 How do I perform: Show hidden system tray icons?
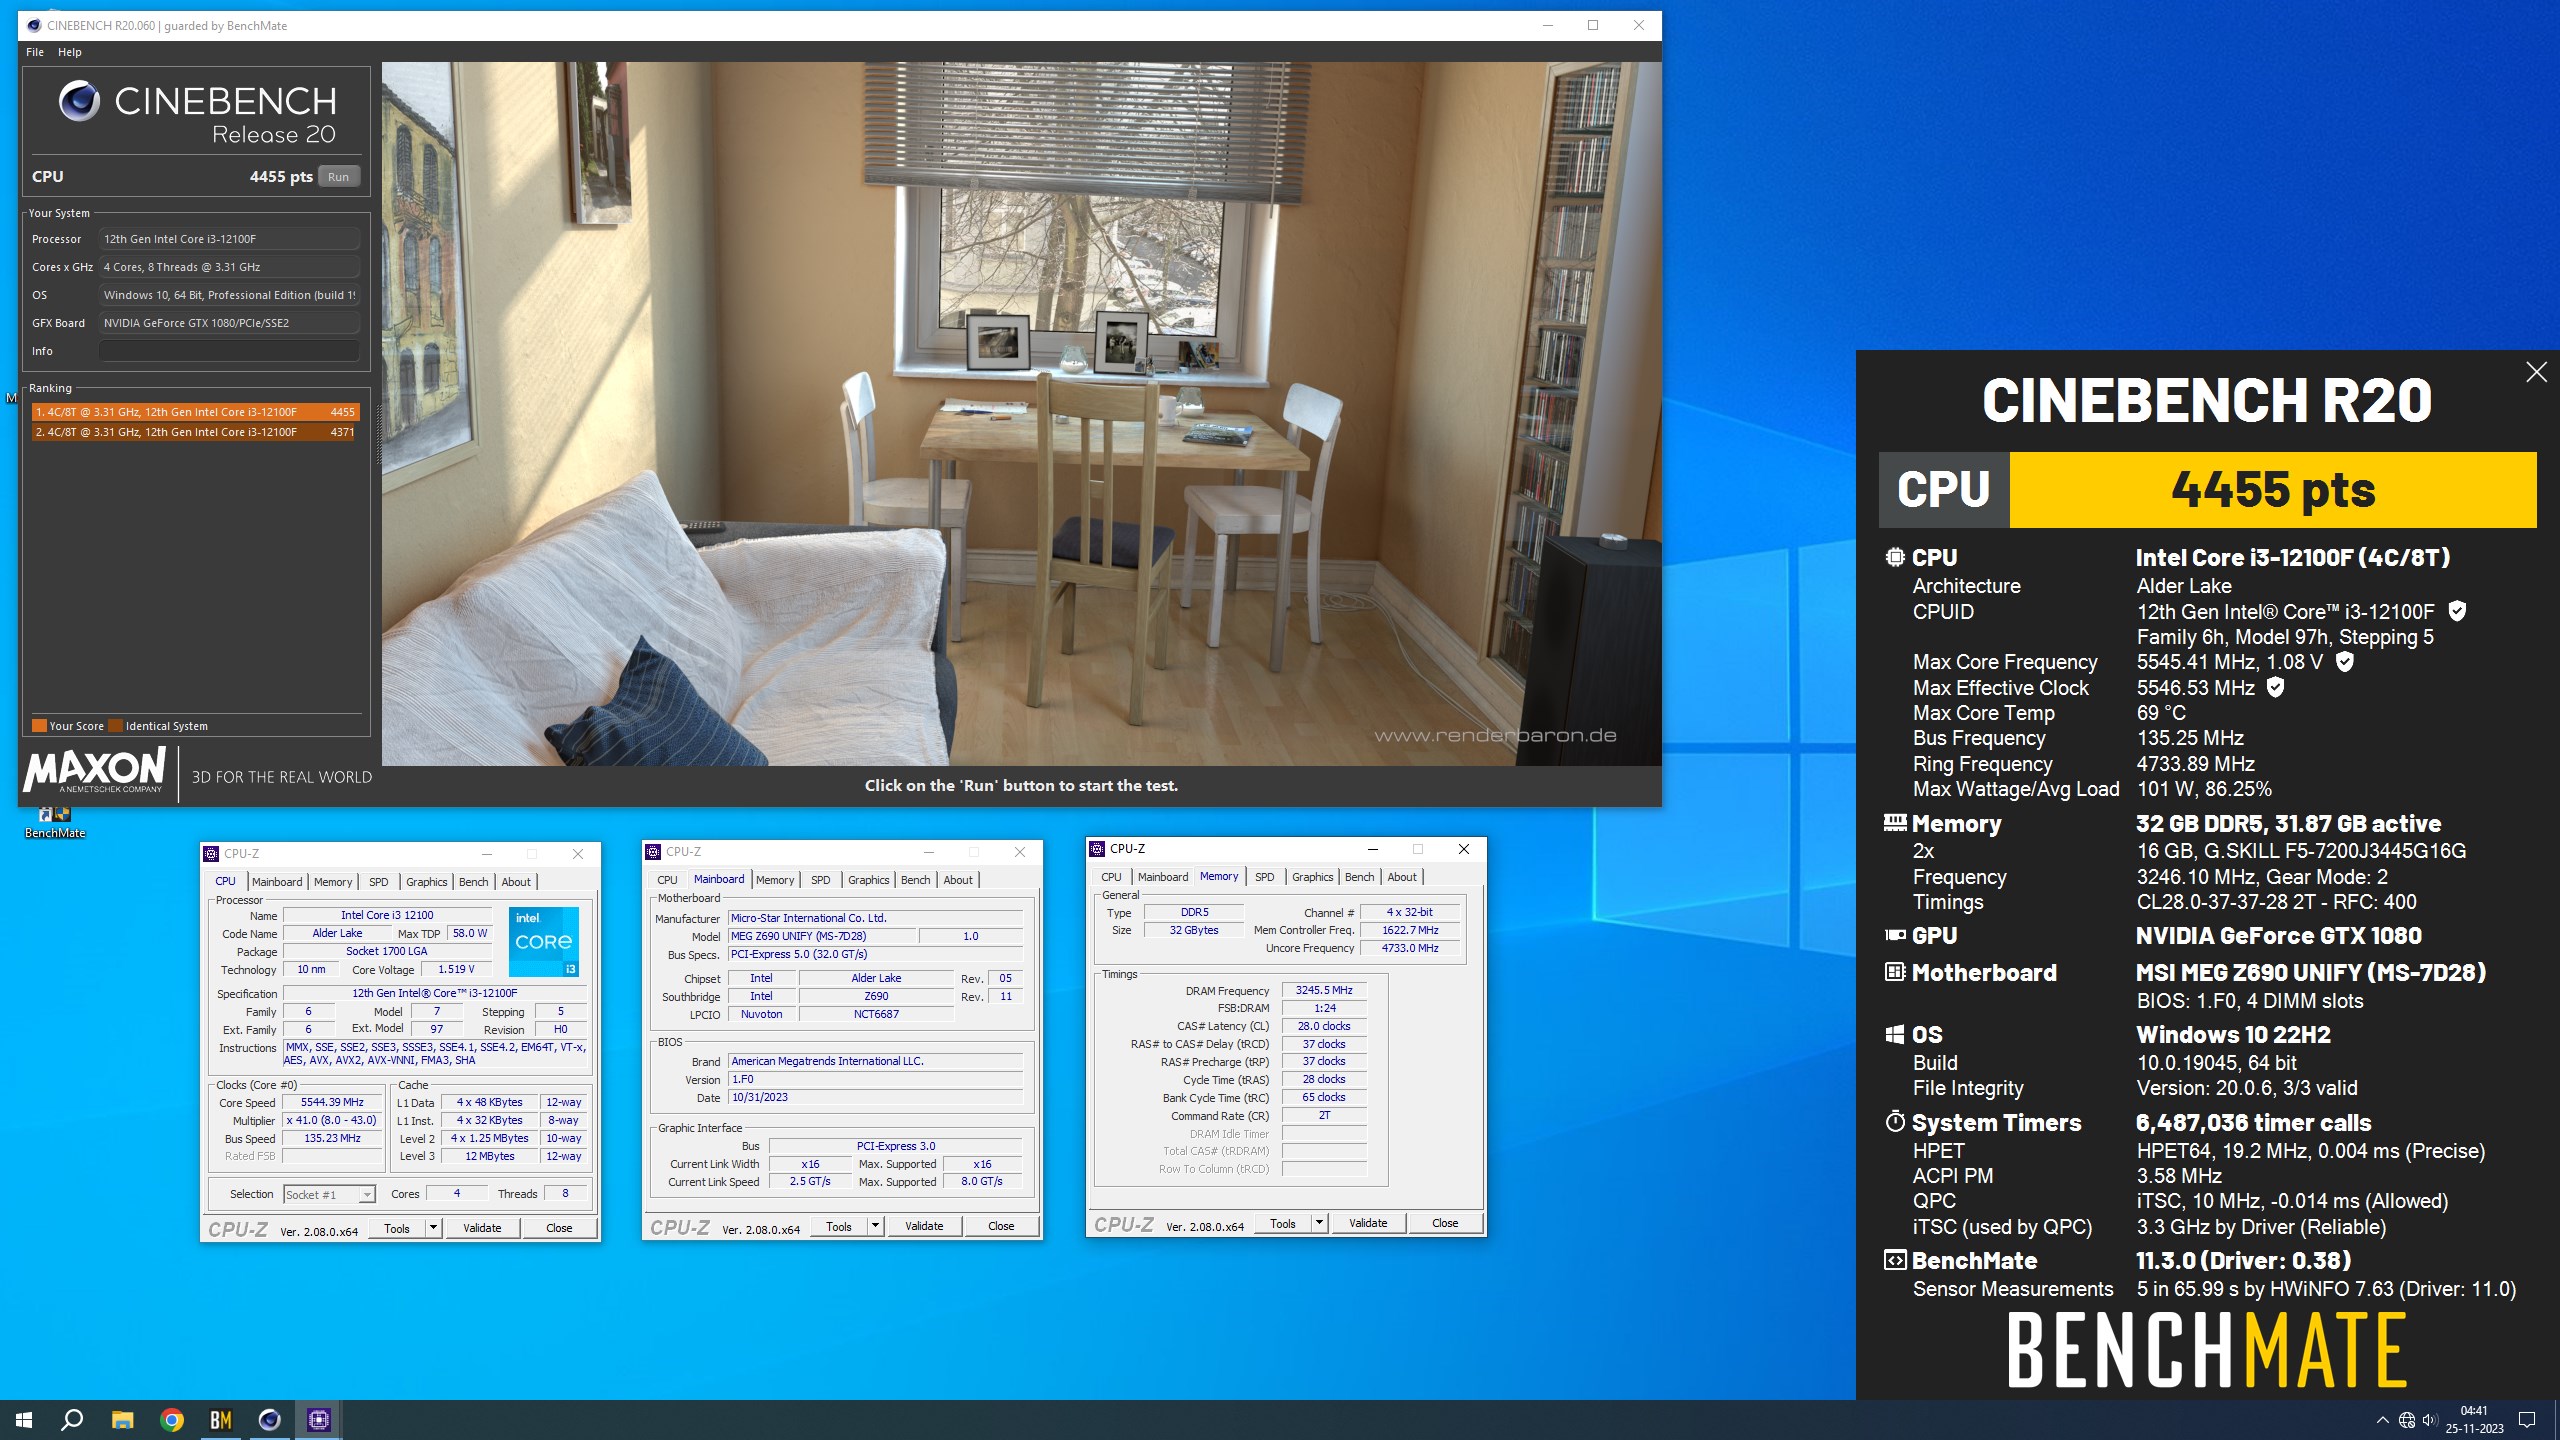pos(2382,1420)
